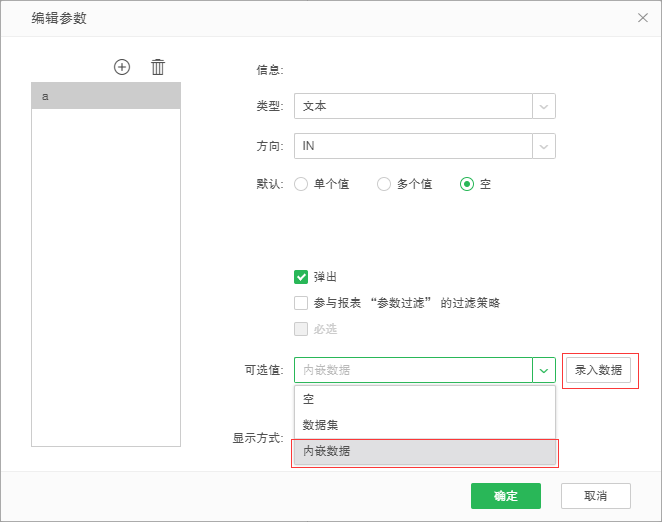Viewport: 662px width, 522px height.
Task: Click the 取消 button
Action: coord(595,496)
